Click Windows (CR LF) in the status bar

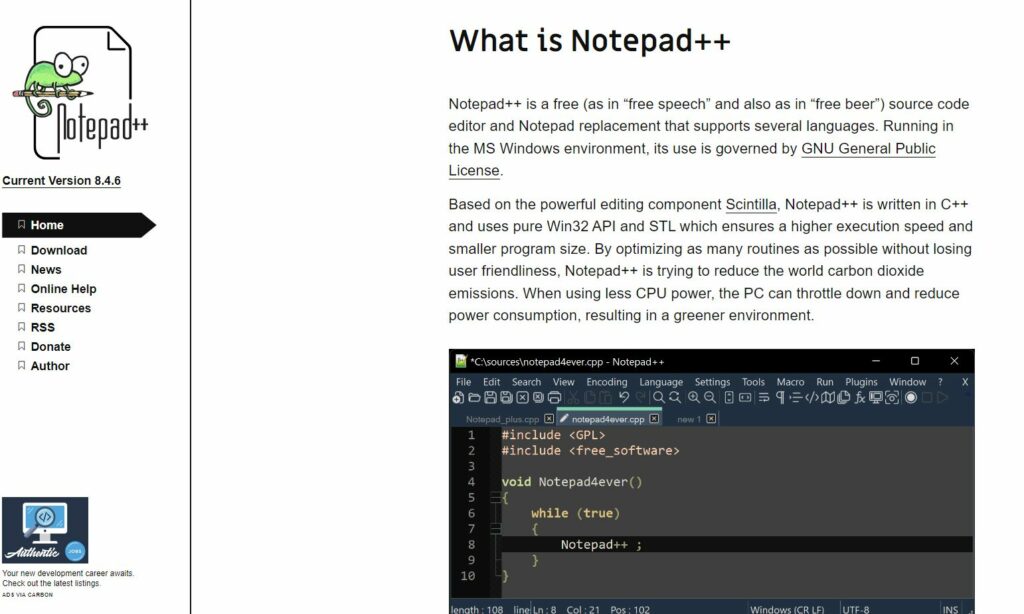tap(787, 608)
